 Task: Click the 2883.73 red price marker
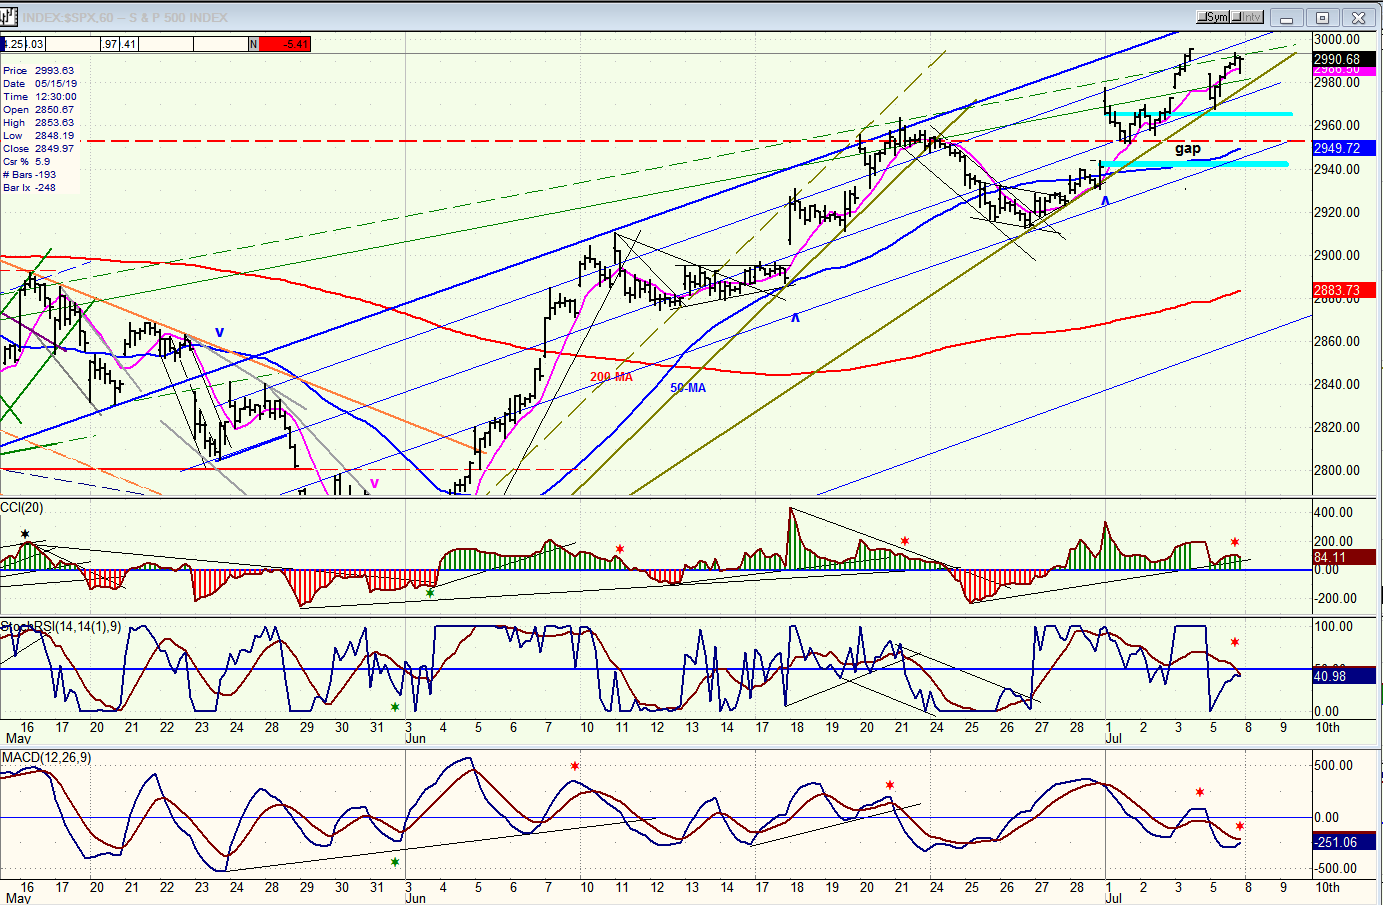(x=1336, y=290)
